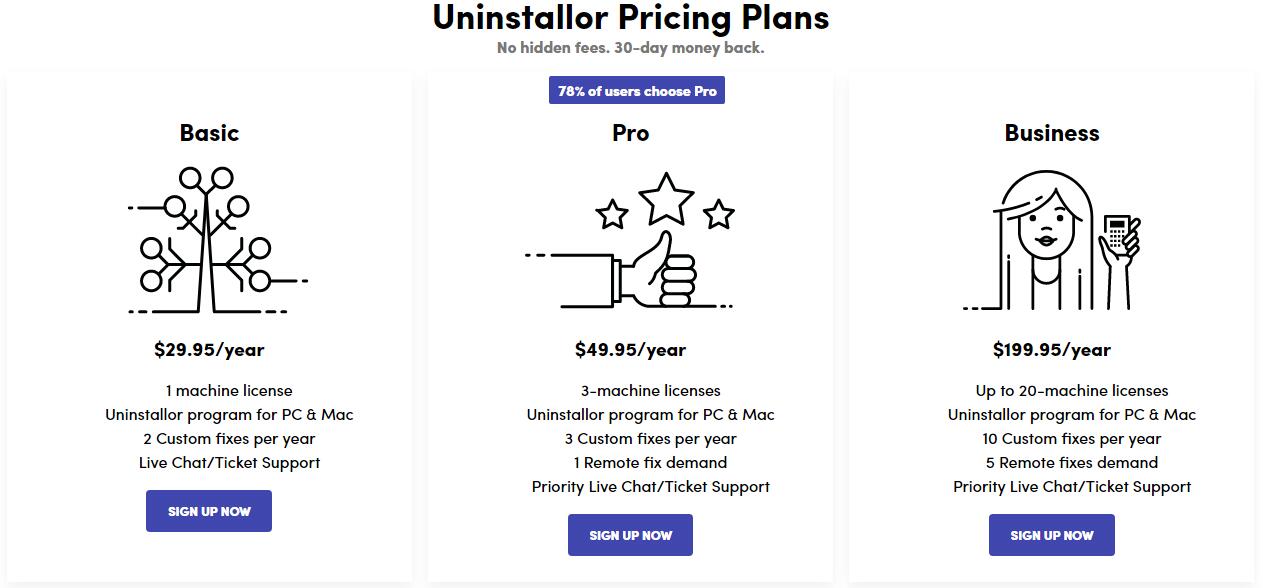1263x588 pixels.
Task: Click '2 Custom fixes per year' line
Action: click(229, 439)
